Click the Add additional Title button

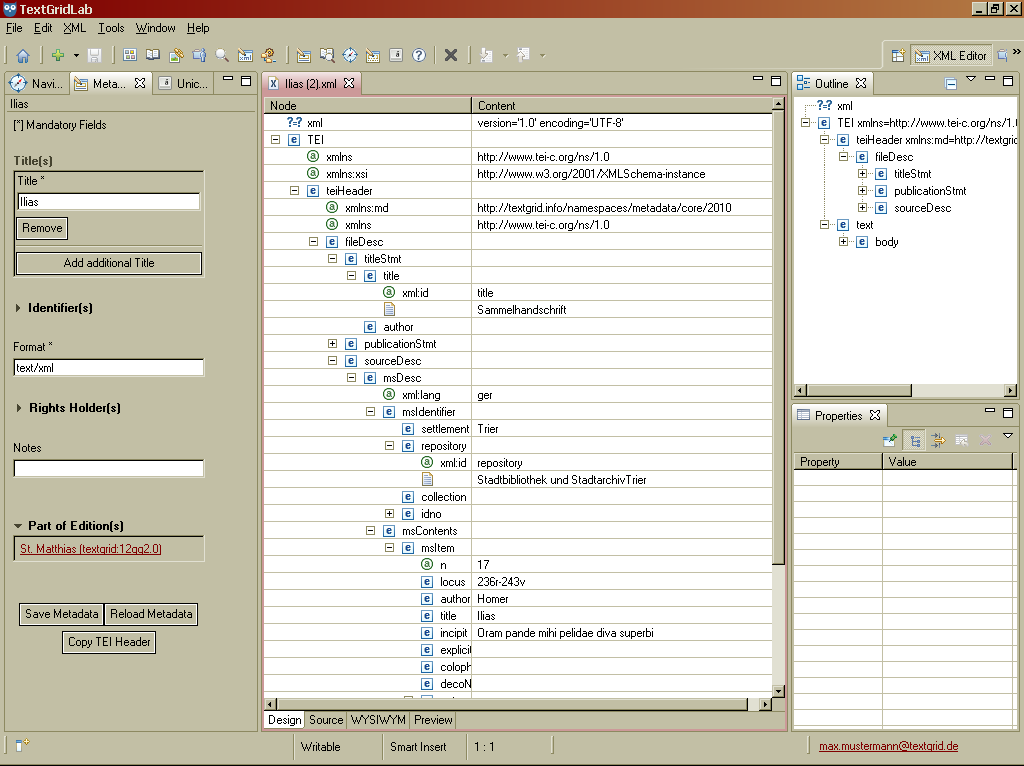109,263
